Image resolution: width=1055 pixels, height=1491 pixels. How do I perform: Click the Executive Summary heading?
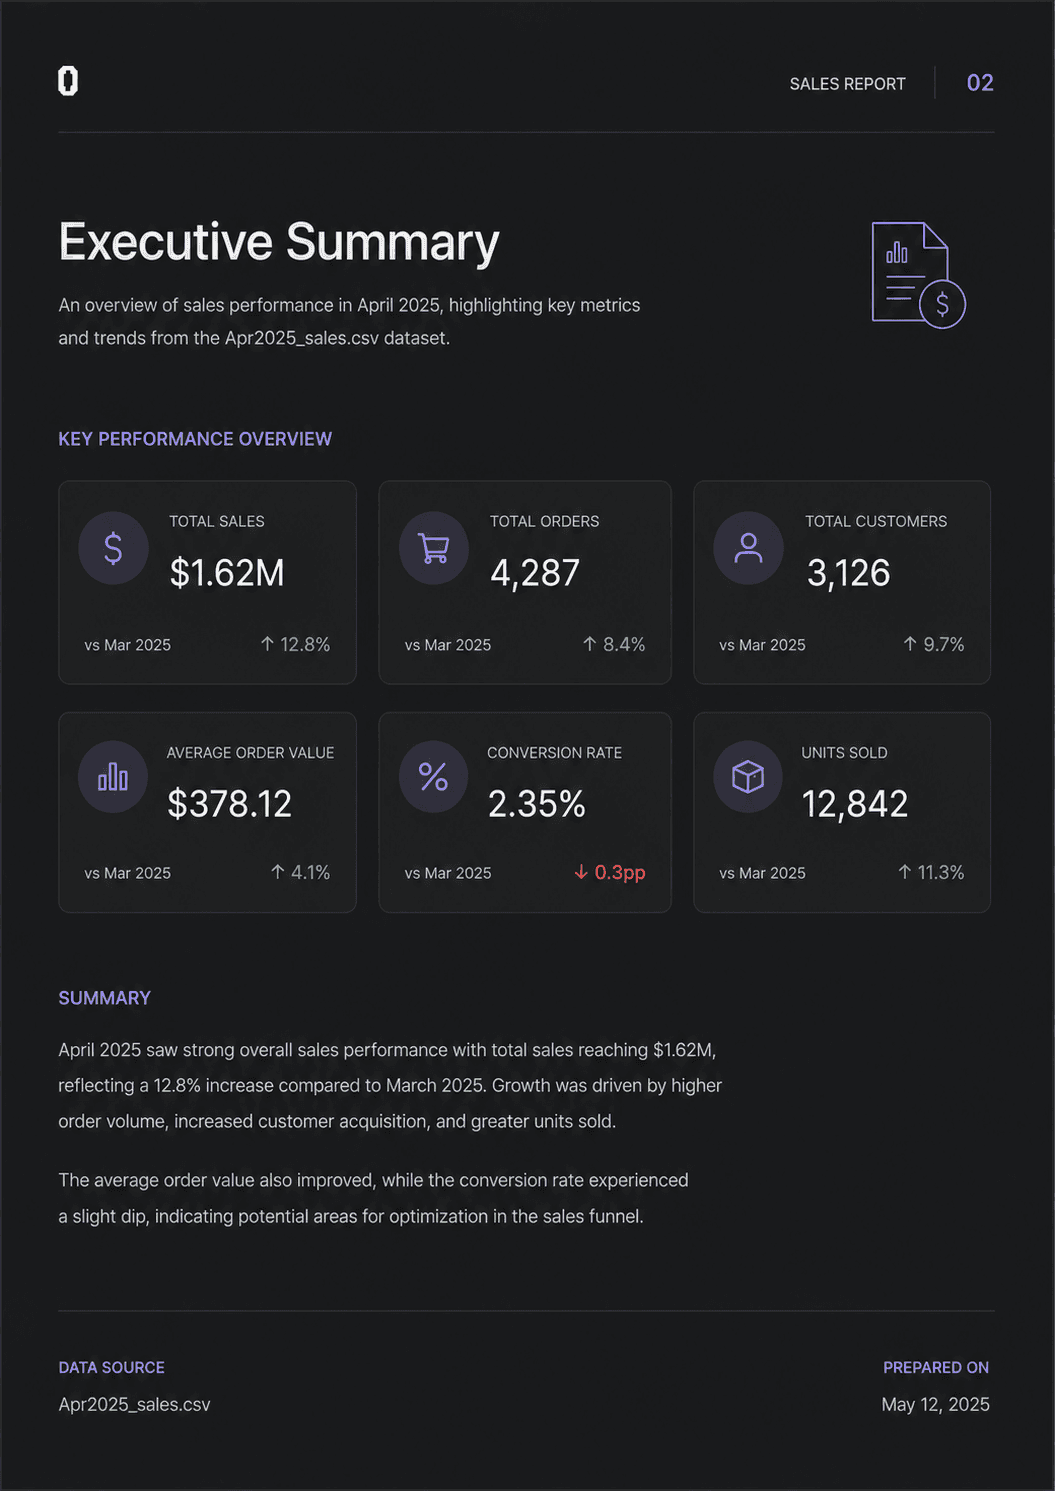(x=279, y=242)
